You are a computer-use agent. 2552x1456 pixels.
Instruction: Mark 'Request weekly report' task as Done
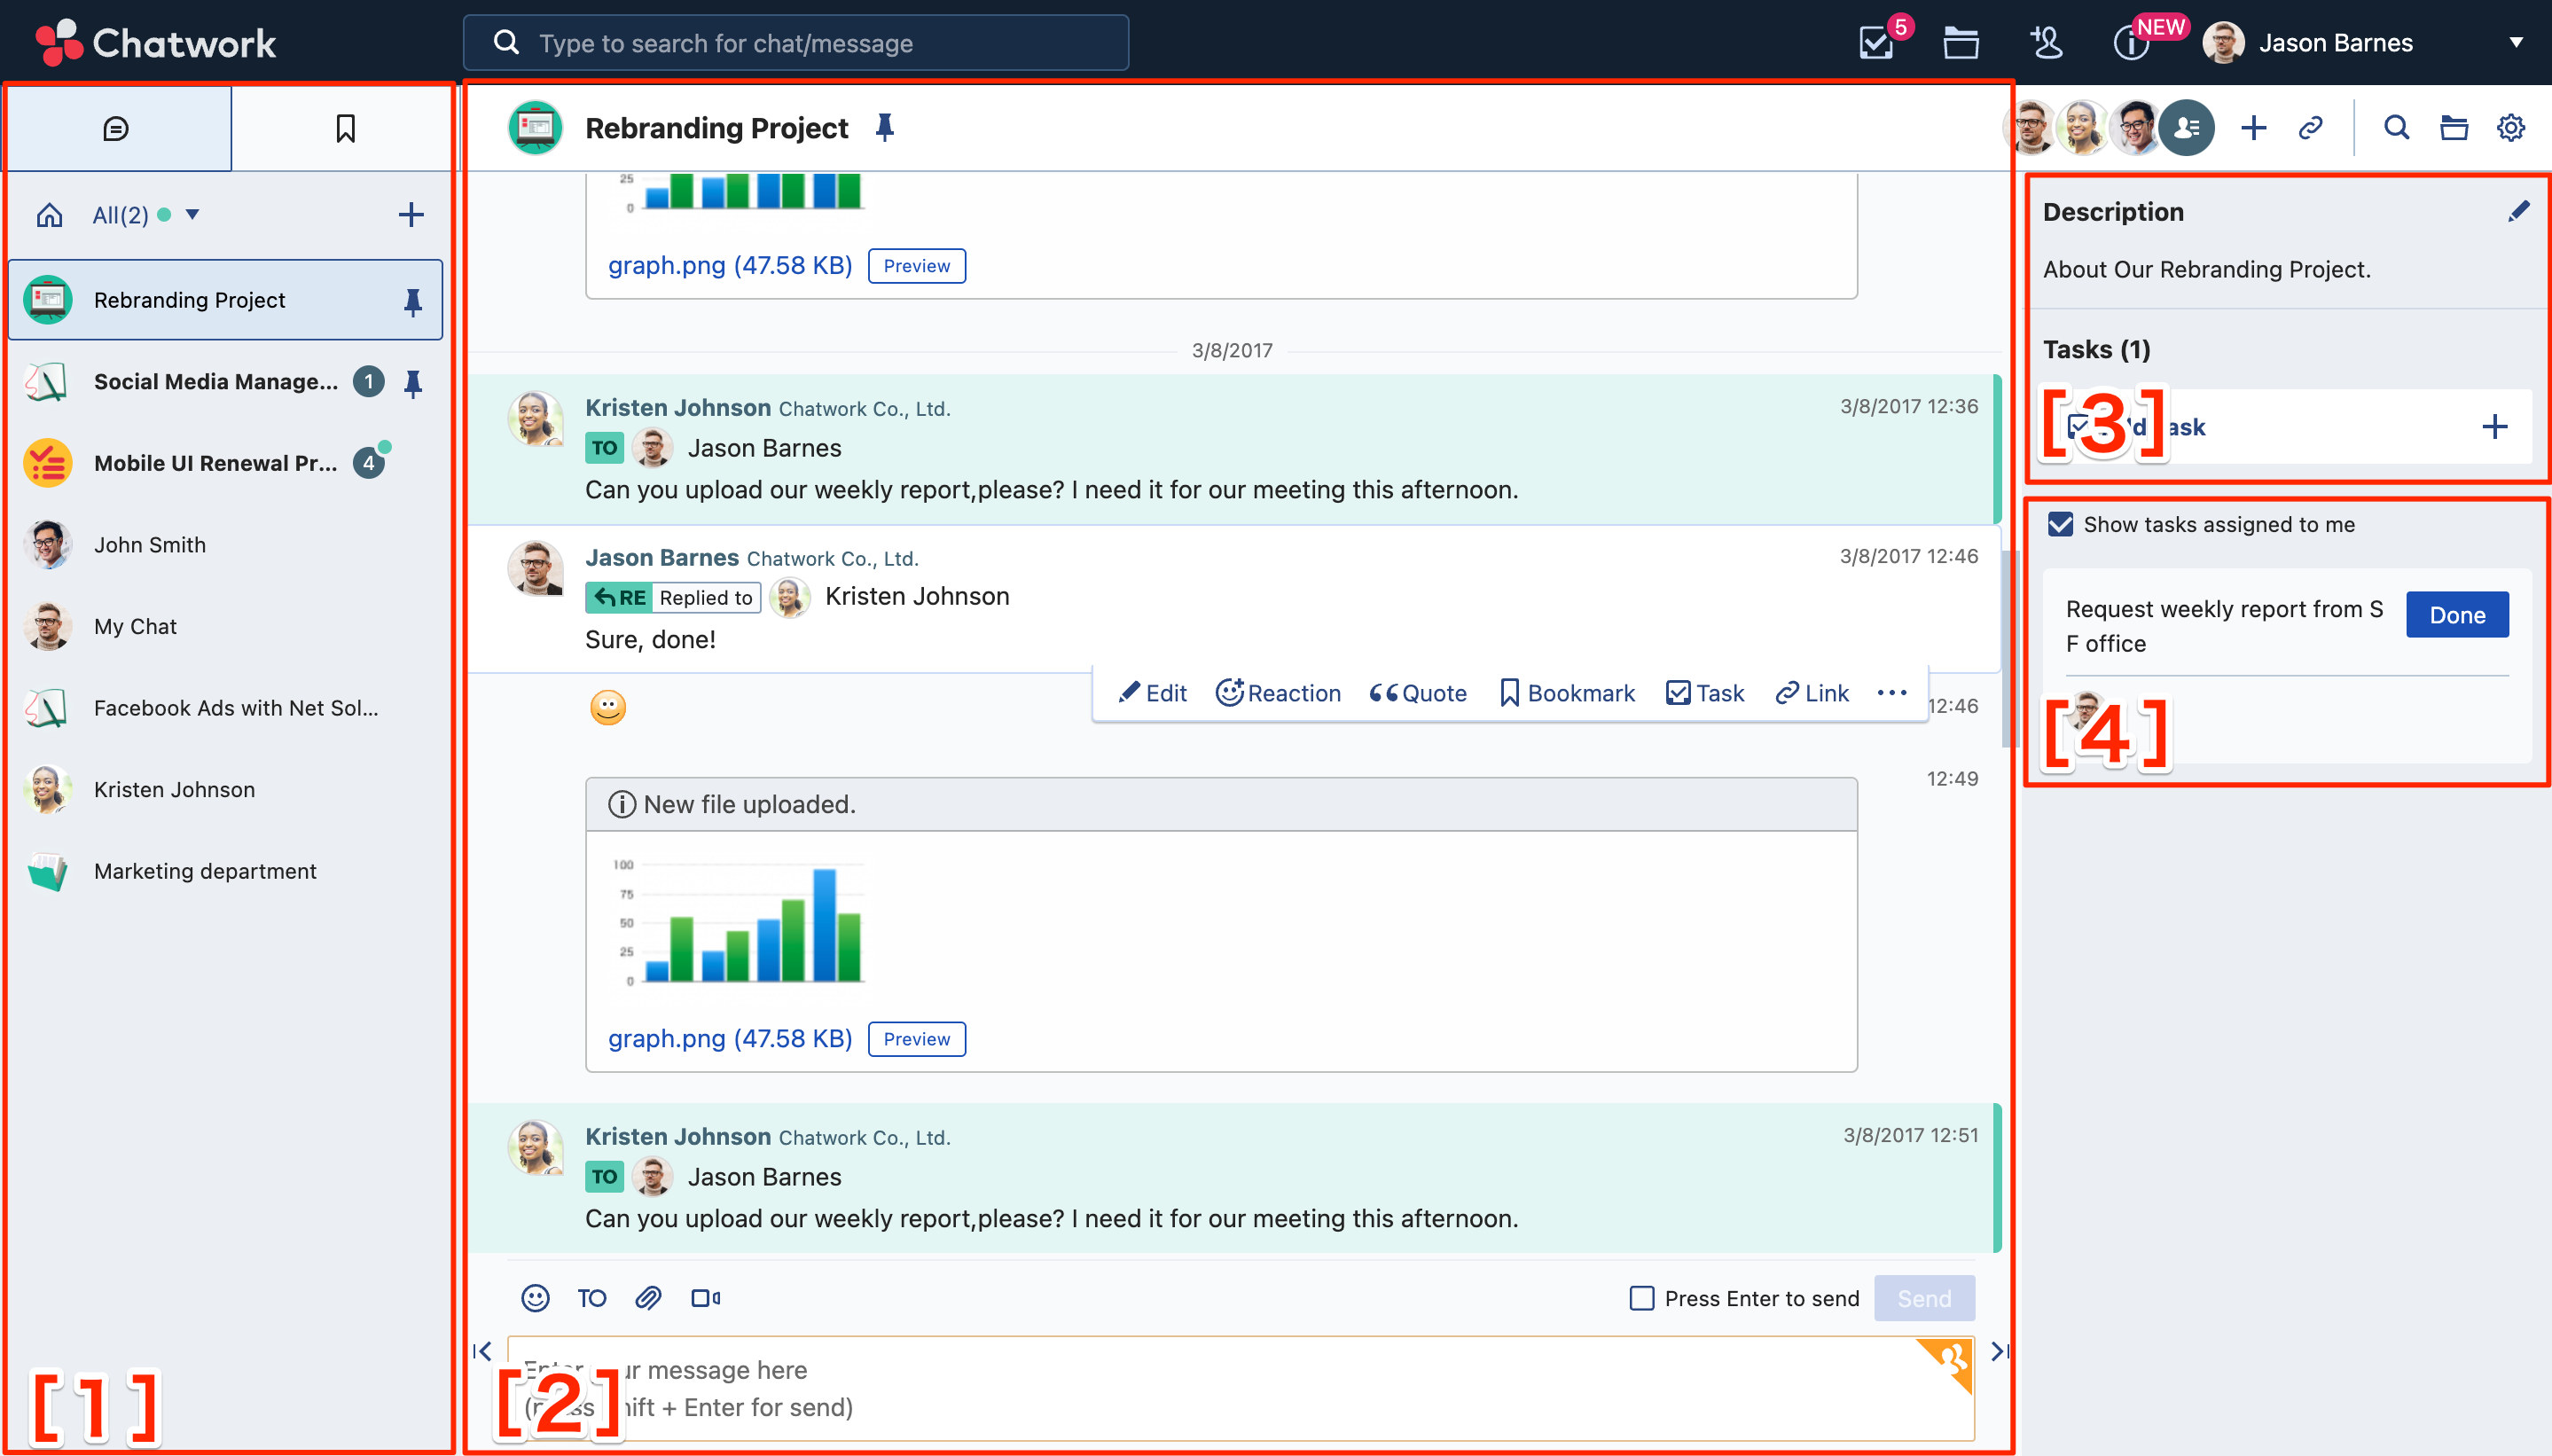tap(2457, 614)
